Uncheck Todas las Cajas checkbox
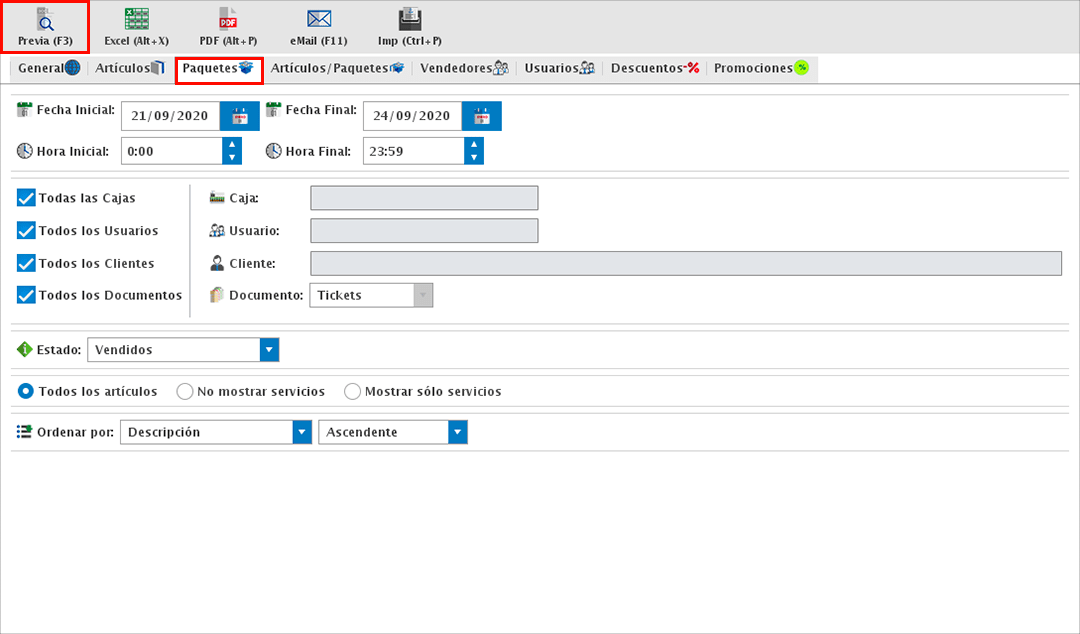 (27, 198)
